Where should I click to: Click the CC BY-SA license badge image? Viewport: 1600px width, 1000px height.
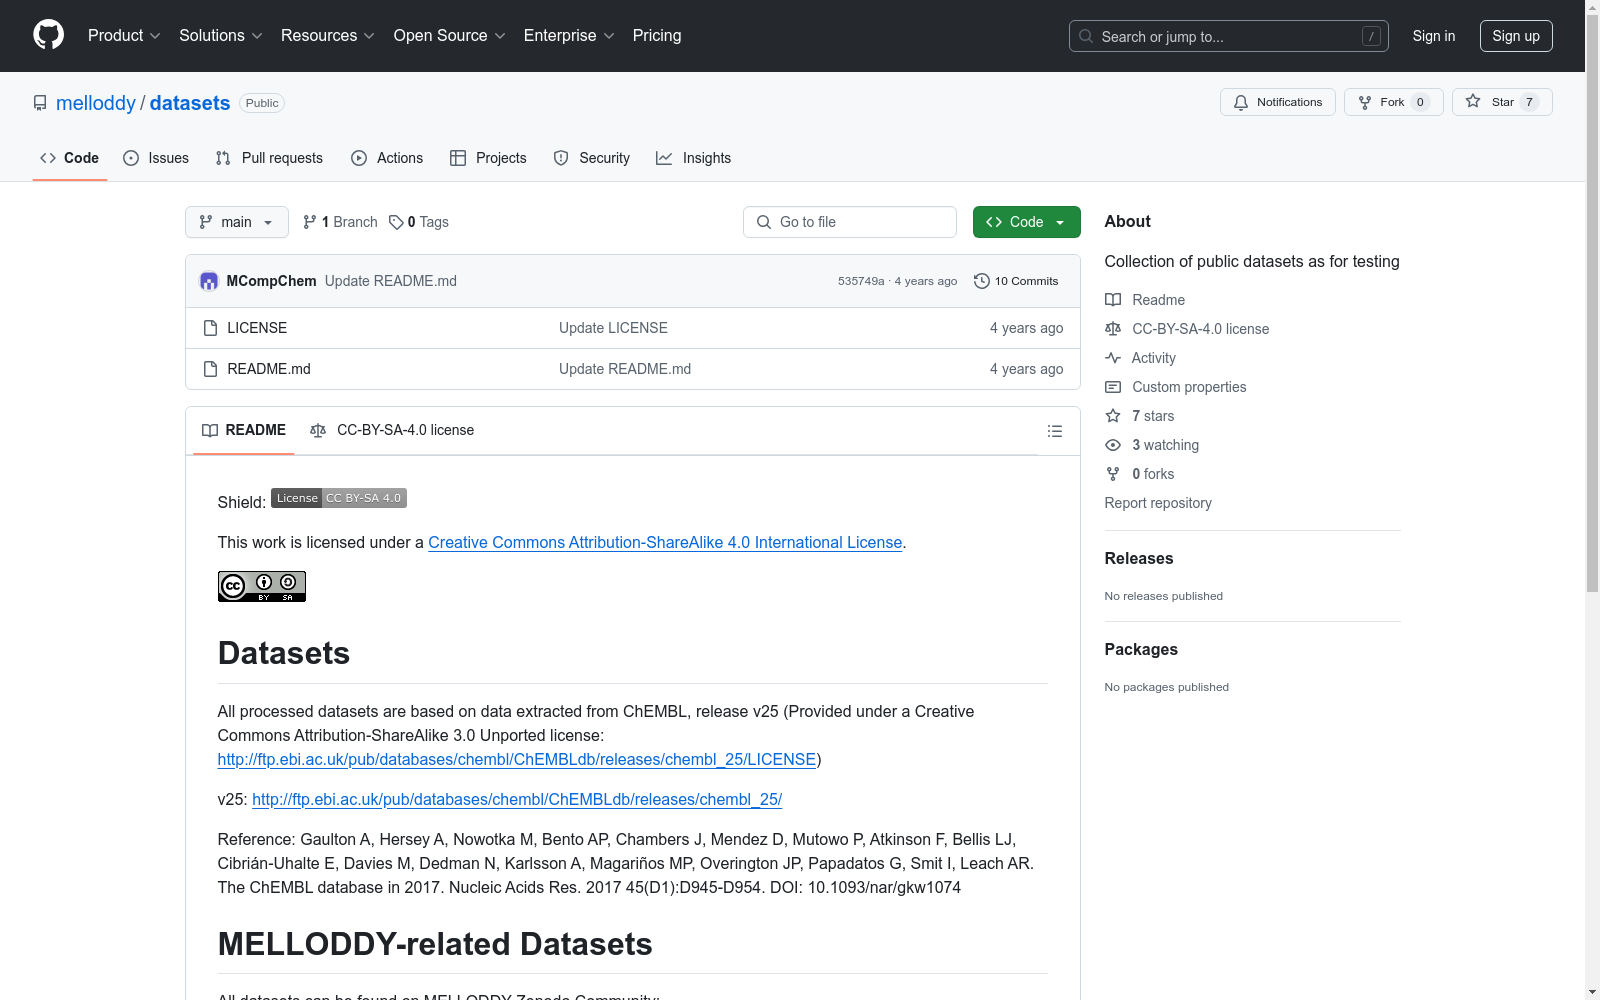click(x=262, y=586)
